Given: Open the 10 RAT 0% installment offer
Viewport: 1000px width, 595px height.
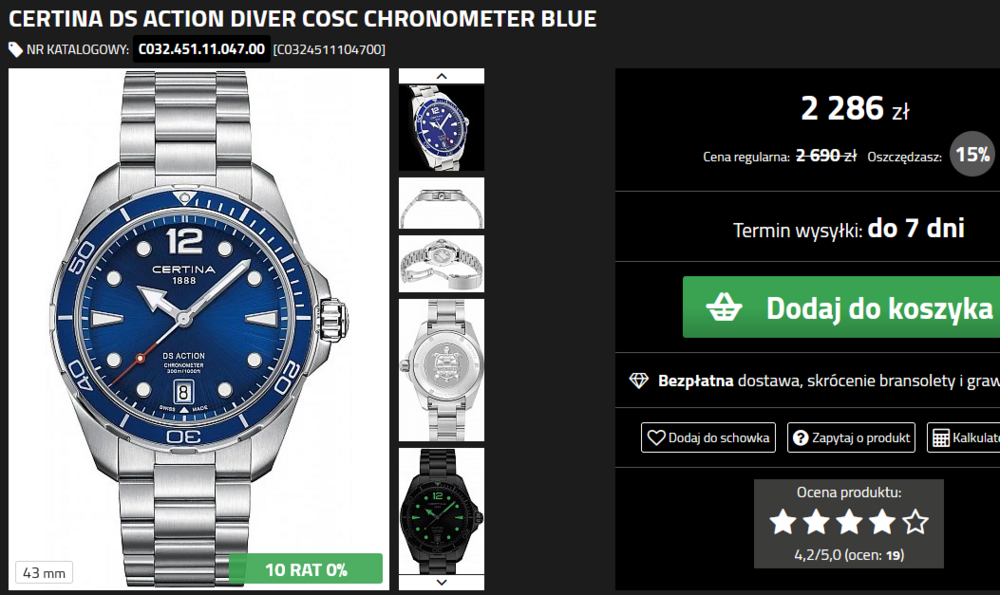Looking at the screenshot, I should 306,569.
